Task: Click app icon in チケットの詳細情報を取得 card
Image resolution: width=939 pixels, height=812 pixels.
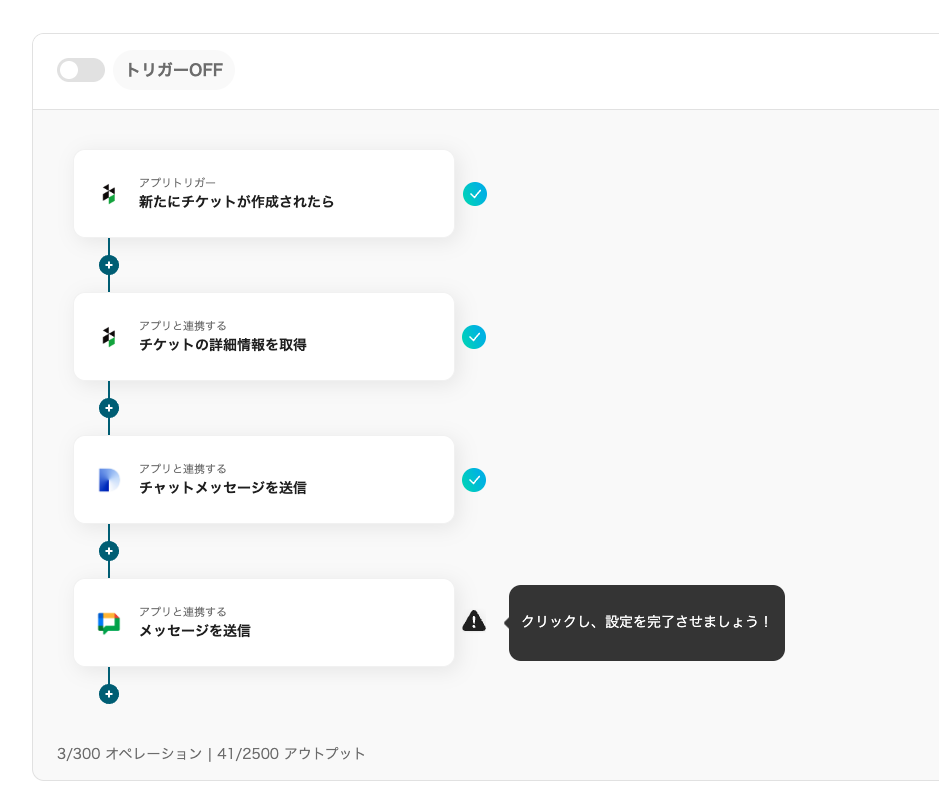Action: coord(108,337)
